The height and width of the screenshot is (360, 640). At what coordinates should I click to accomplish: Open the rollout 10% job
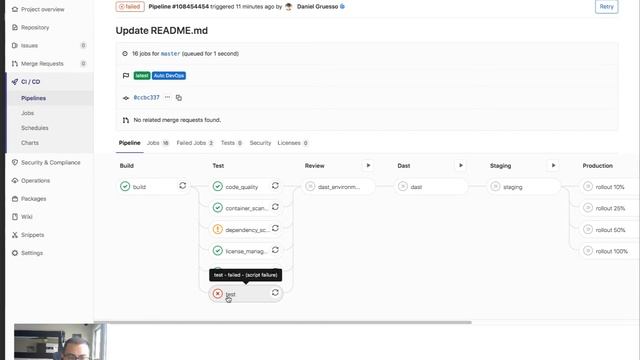(610, 187)
